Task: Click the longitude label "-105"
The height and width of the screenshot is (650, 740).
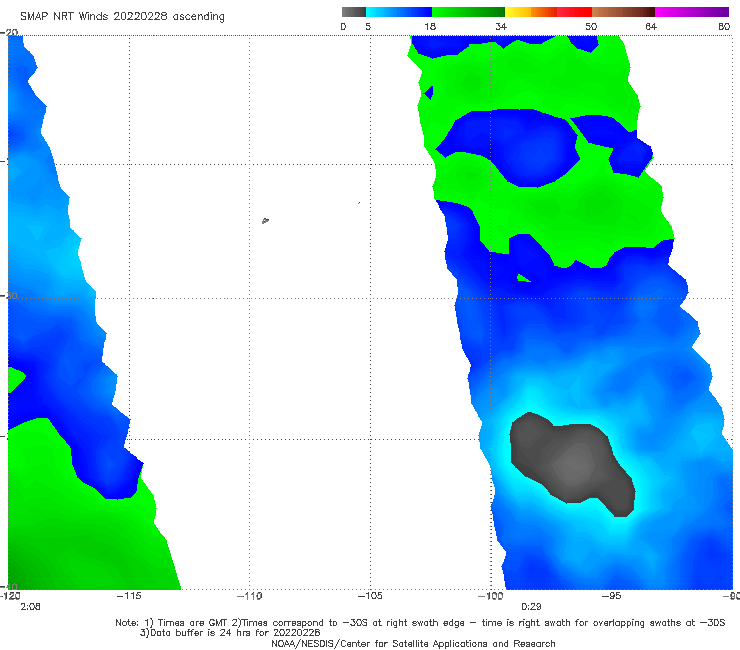Action: pyautogui.click(x=370, y=596)
